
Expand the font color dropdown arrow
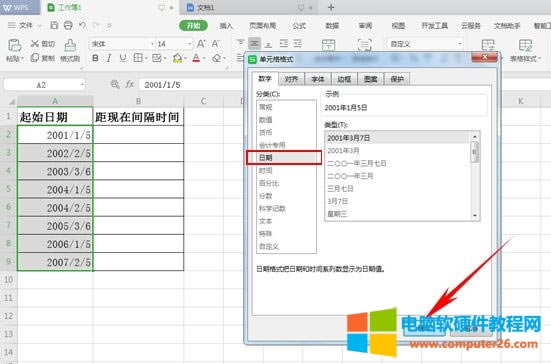tap(204, 58)
